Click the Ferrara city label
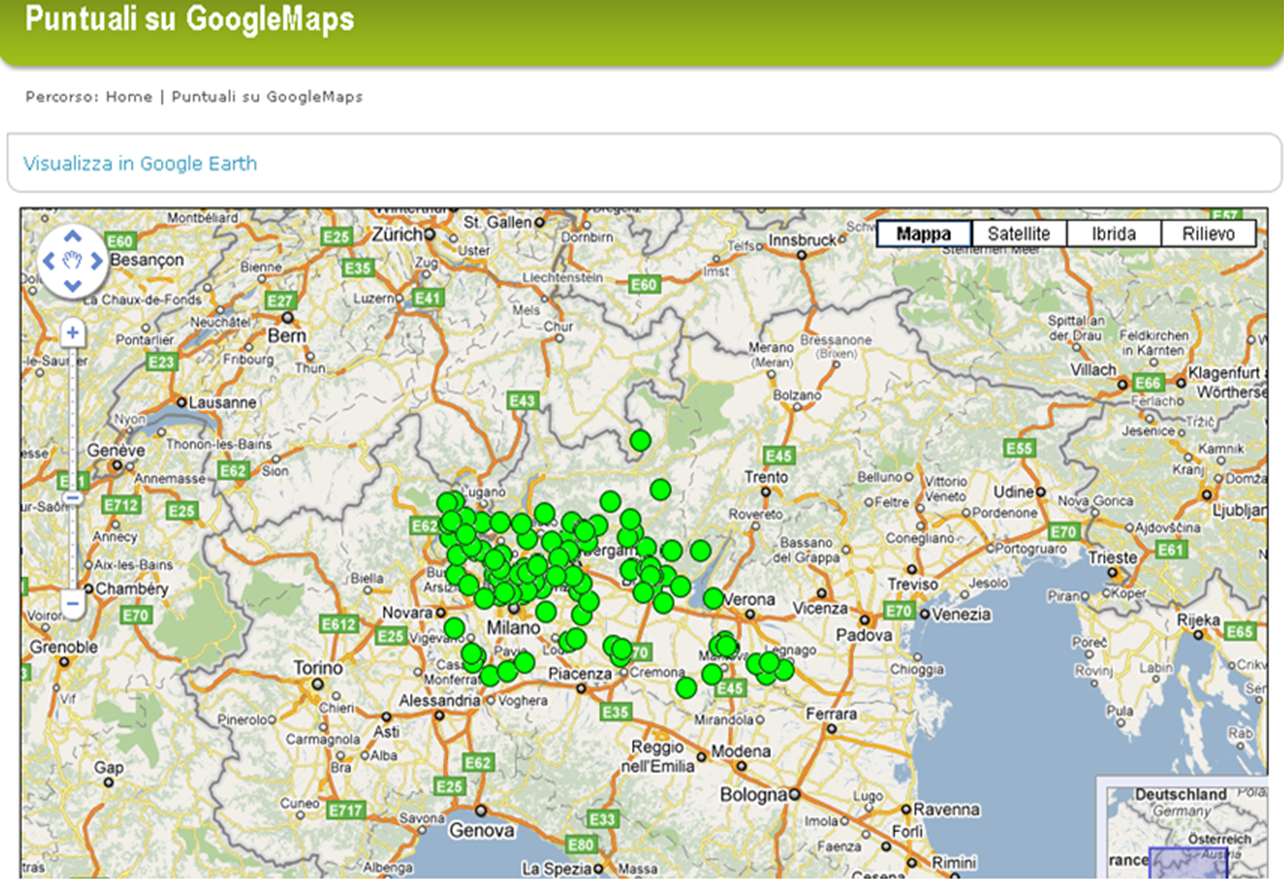Screen dimensions: 1284x879 [831, 714]
